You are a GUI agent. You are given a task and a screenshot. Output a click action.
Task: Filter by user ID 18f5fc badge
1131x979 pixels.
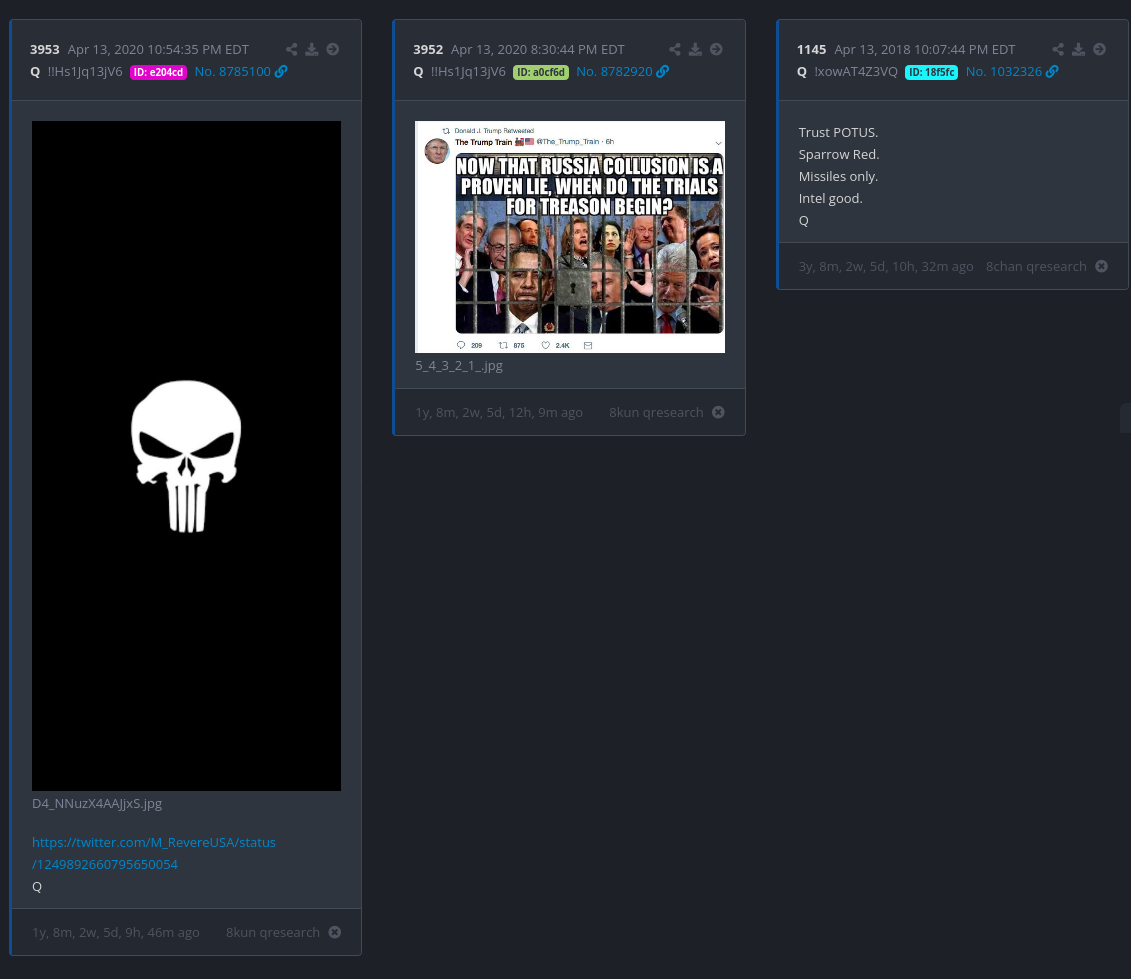[x=931, y=72]
